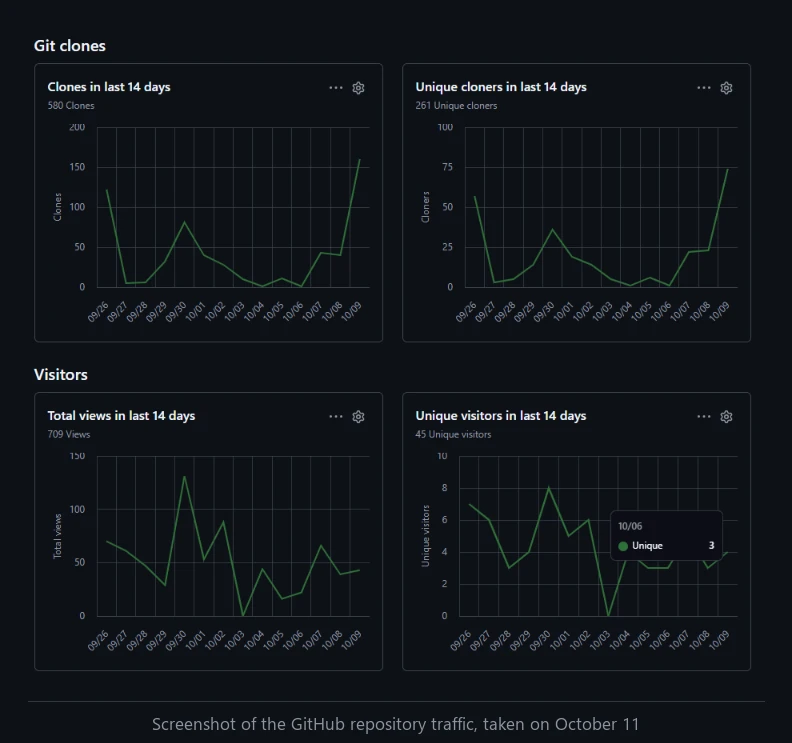Click the 150 tick on Clones chart y-axis

click(x=77, y=167)
